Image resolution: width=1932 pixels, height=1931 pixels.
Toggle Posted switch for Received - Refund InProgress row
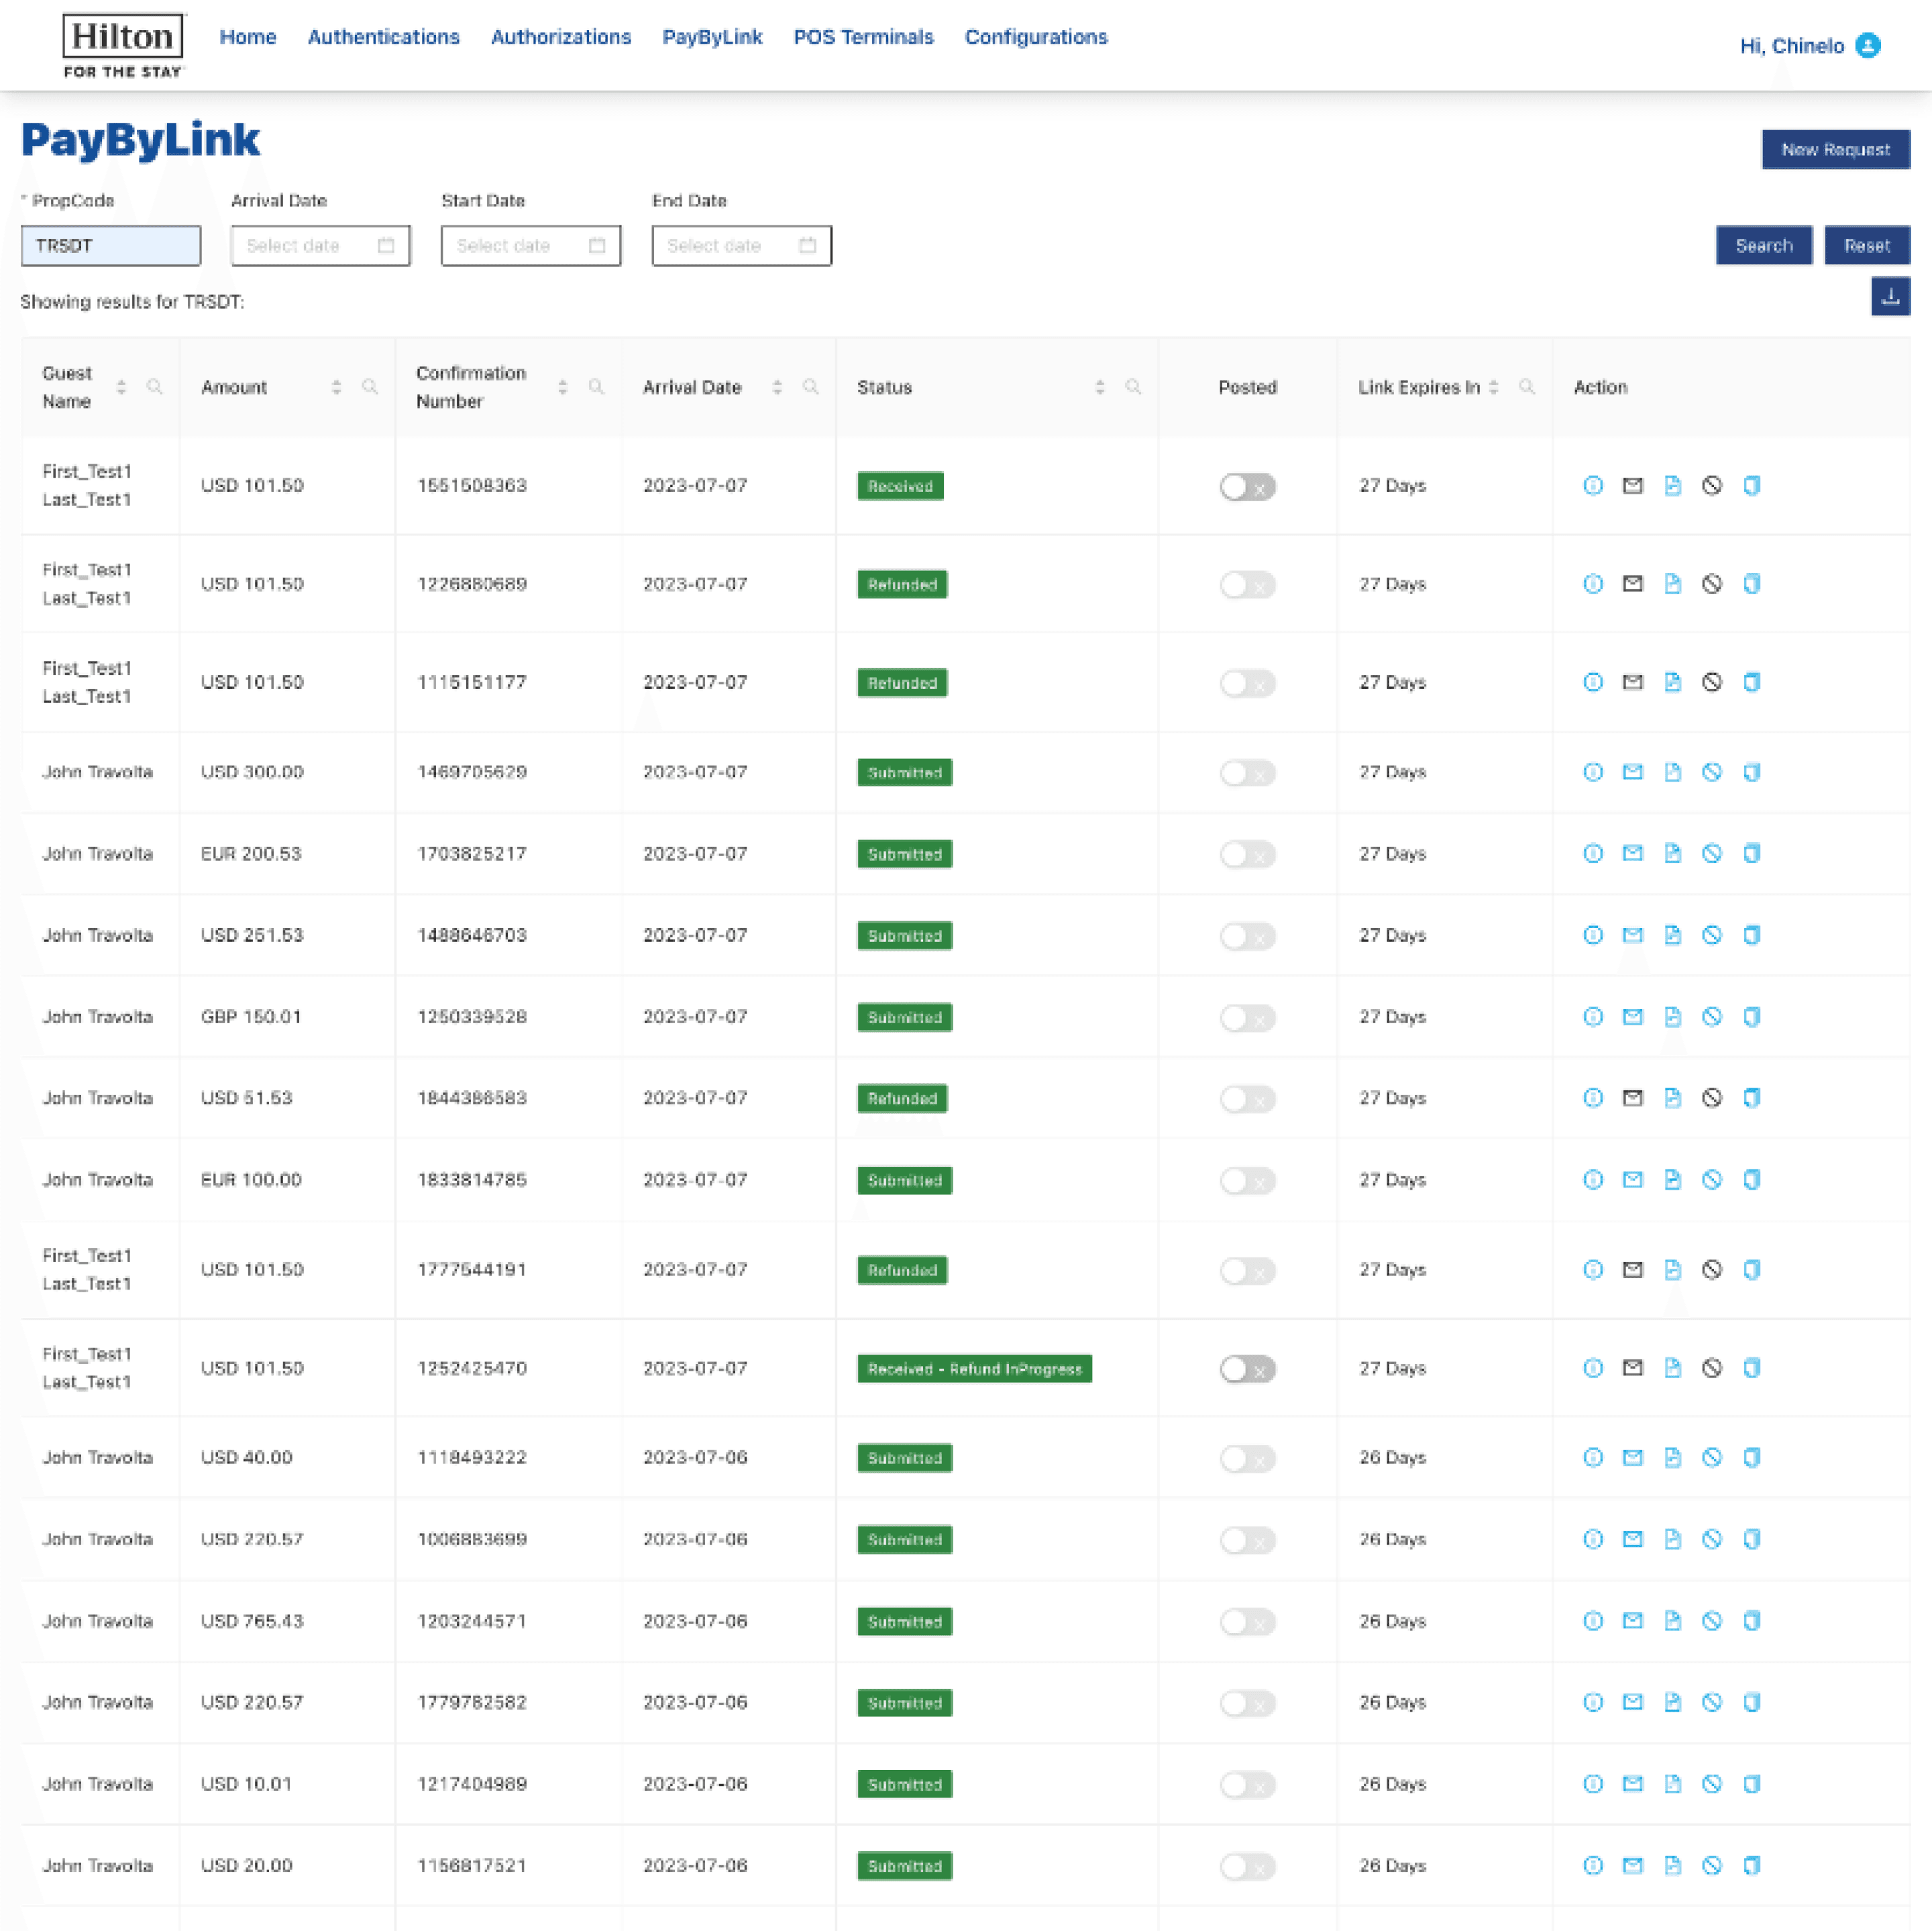point(1247,1369)
